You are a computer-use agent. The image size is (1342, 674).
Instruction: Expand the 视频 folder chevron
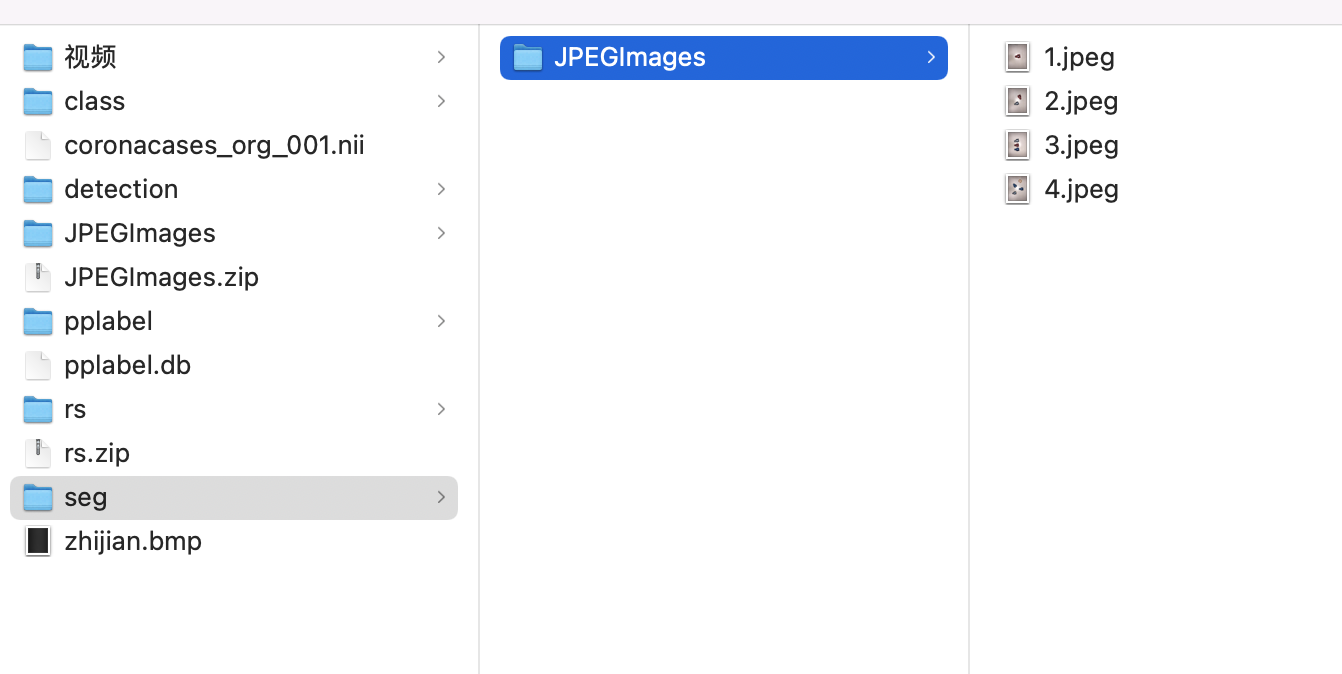(441, 58)
